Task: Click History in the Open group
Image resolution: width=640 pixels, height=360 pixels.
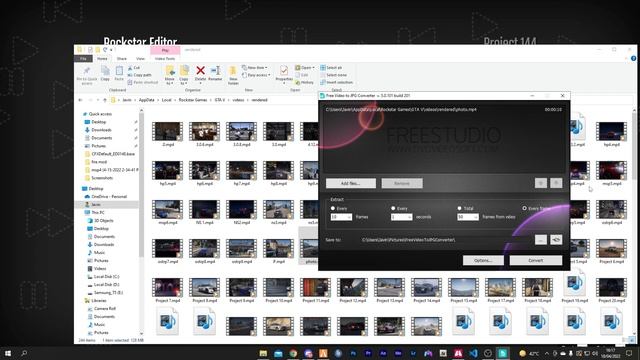Action: (x=304, y=82)
